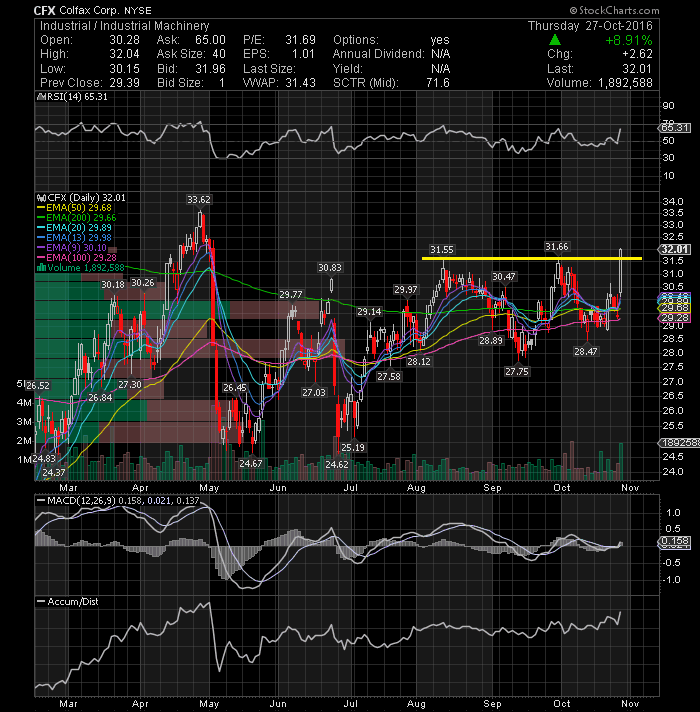Click the 28.12 August low label
The height and width of the screenshot is (712, 700).
(x=419, y=361)
